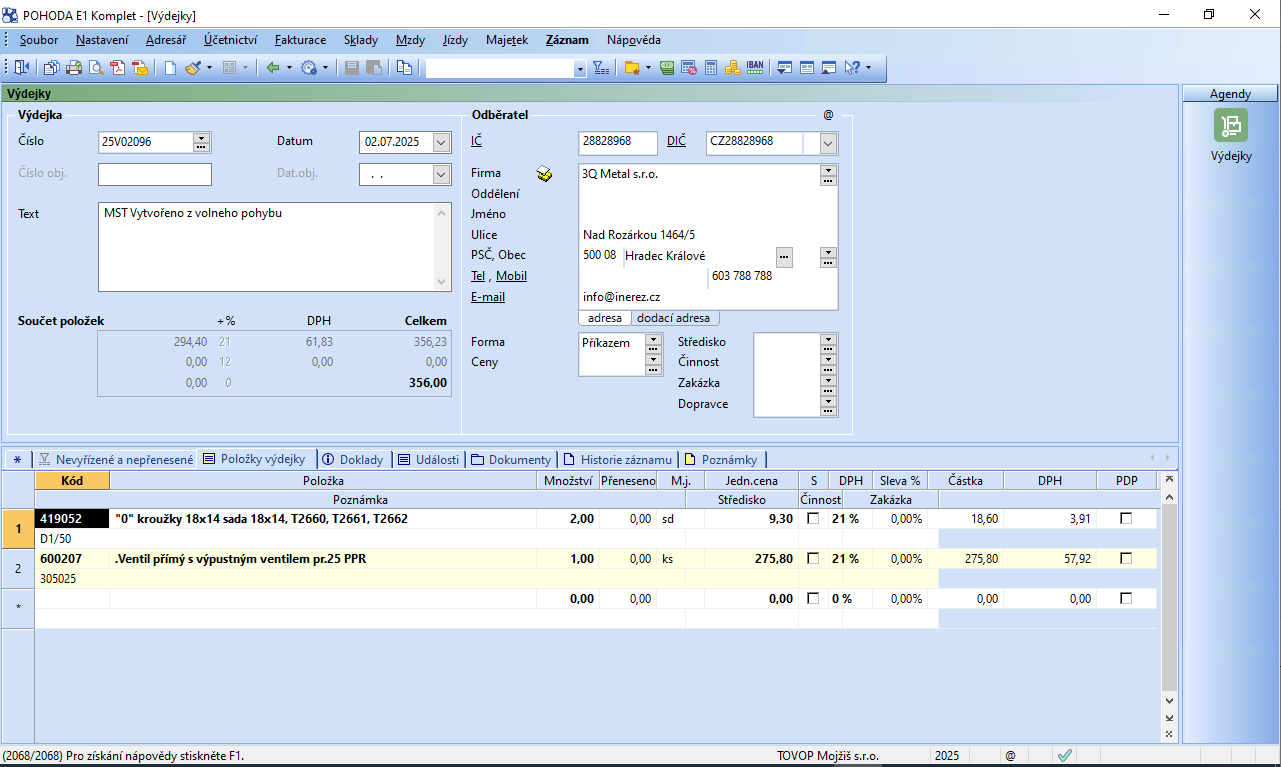Image resolution: width=1281 pixels, height=767 pixels.
Task: Open the Dat.obj. date dropdown
Action: (x=442, y=174)
